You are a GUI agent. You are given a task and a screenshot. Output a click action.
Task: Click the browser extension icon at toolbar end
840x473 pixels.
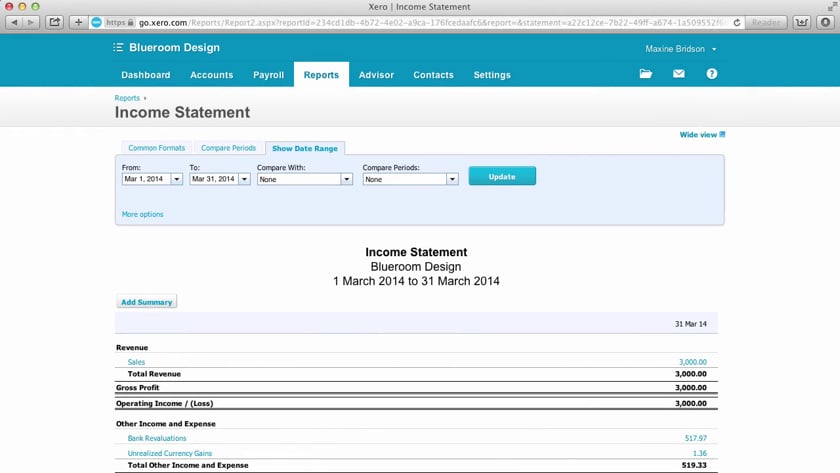[826, 22]
